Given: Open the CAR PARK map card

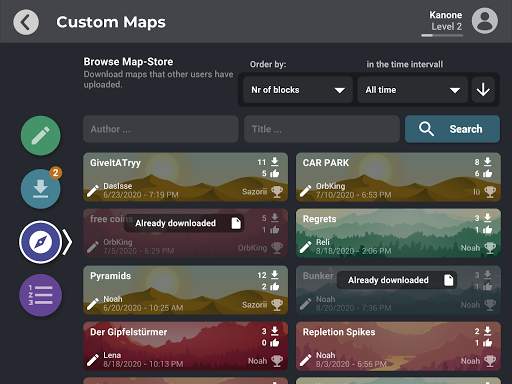Looking at the screenshot, I should click(398, 177).
